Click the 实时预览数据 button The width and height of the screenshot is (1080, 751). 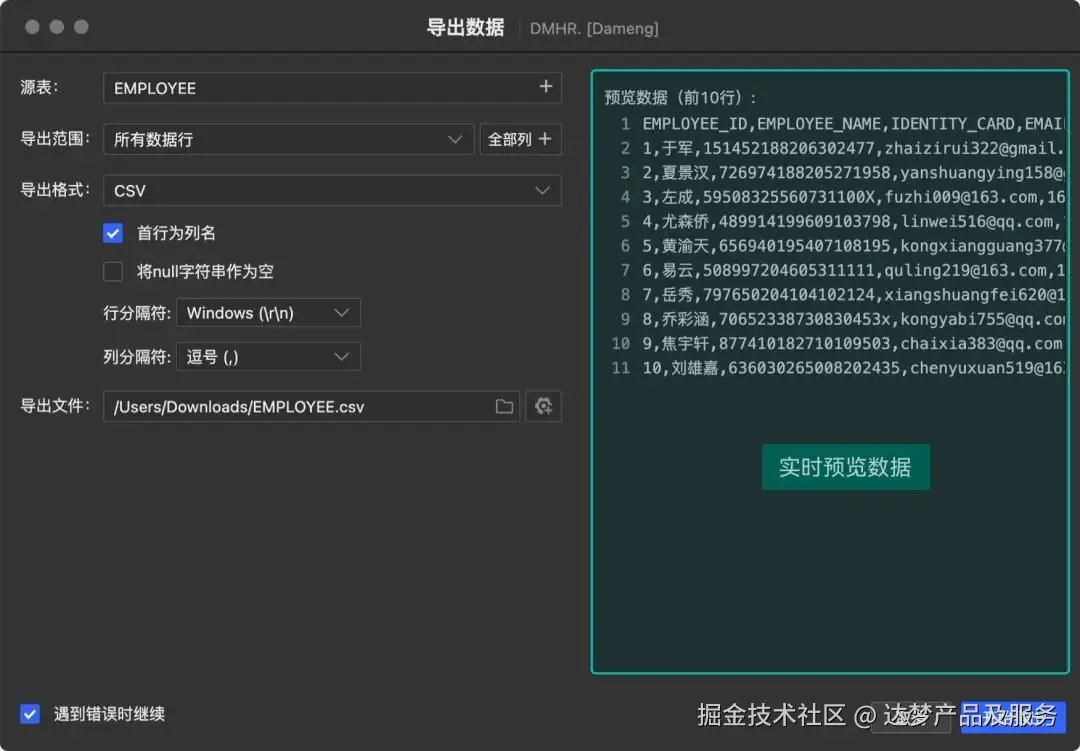pos(845,467)
